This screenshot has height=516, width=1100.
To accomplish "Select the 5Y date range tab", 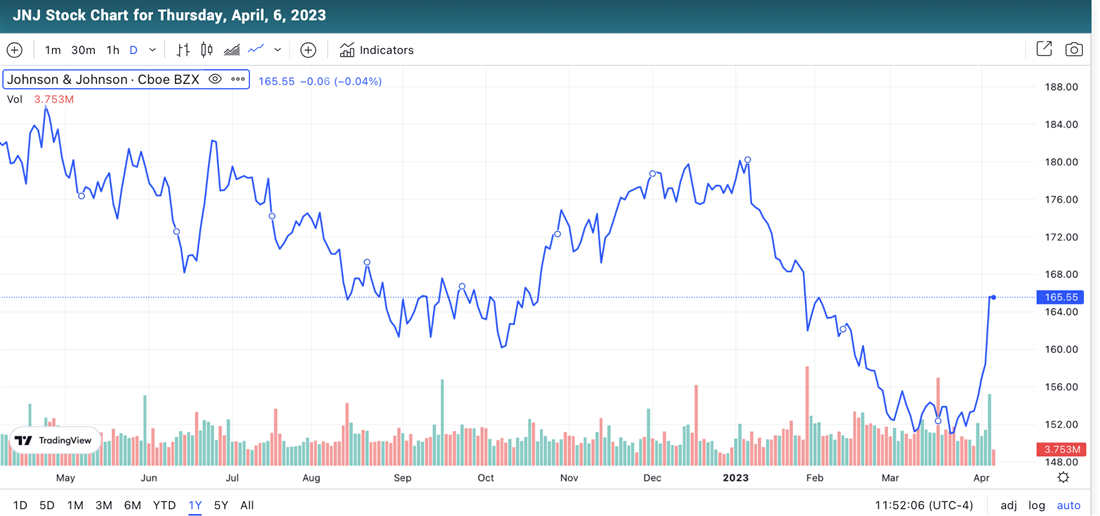I will tap(220, 505).
